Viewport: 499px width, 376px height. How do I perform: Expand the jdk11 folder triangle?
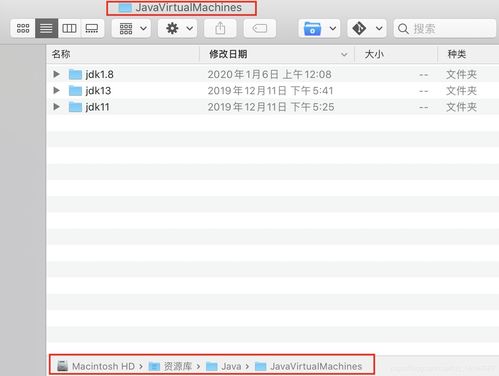[56, 107]
